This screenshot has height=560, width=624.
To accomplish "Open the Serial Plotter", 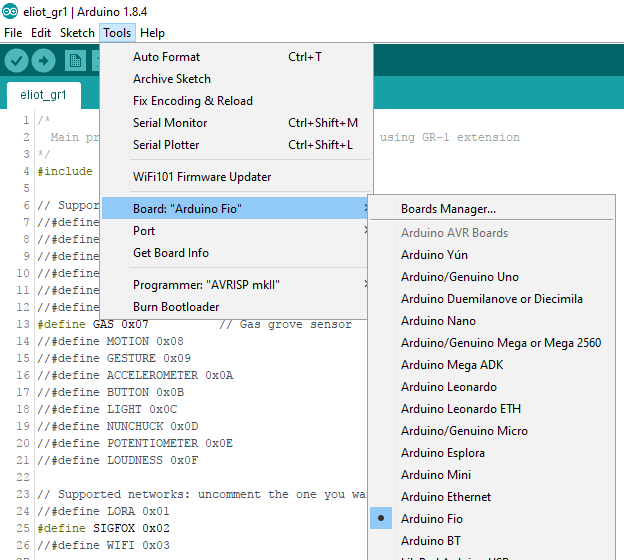I will coord(237,145).
